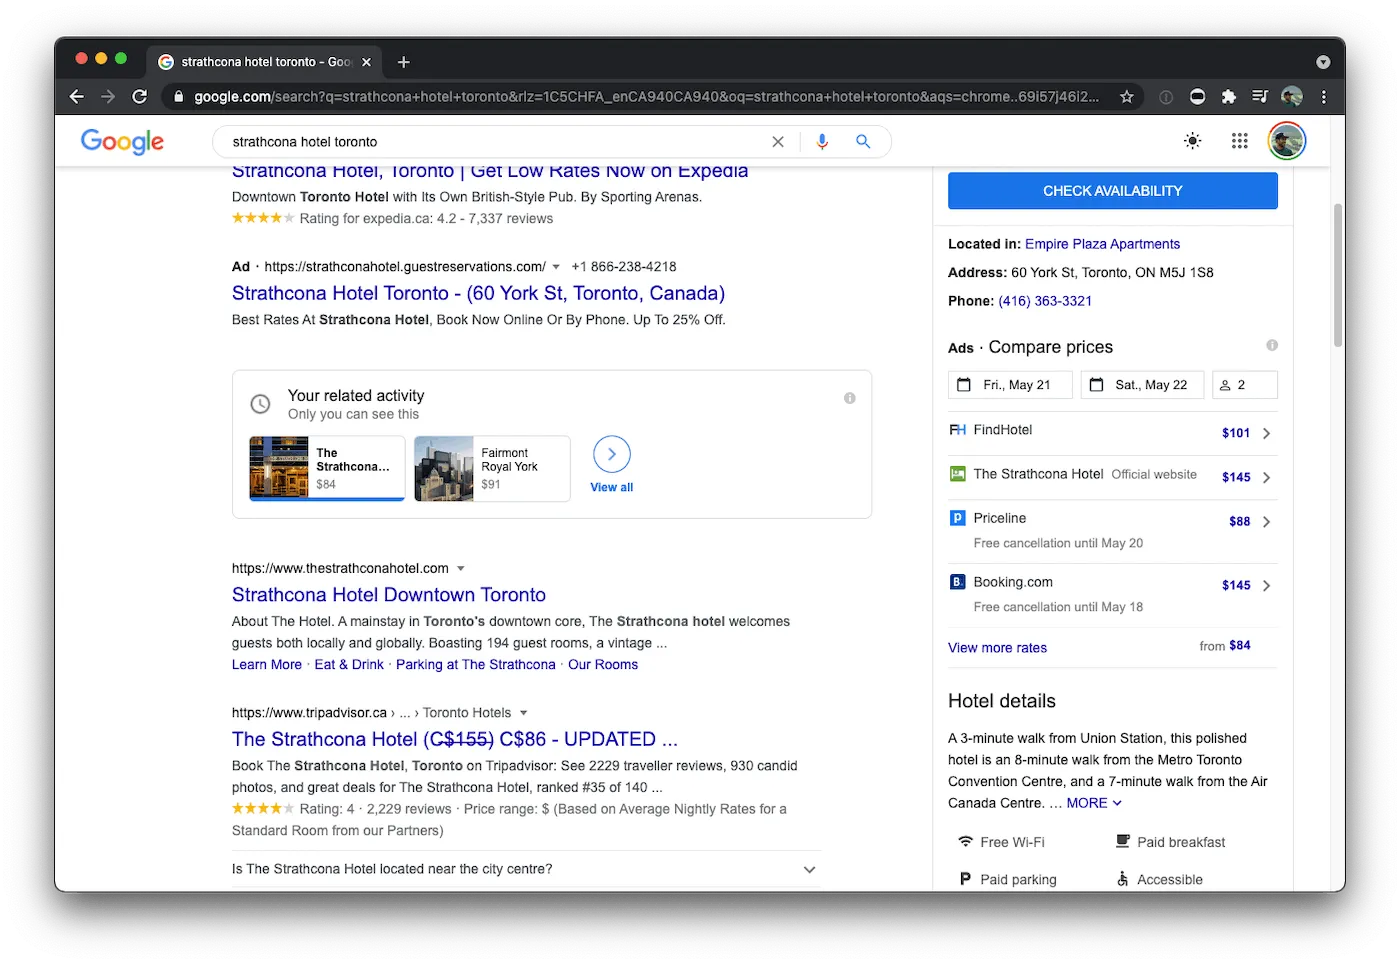Image resolution: width=1400 pixels, height=964 pixels.
Task: Call the phone number (416) 363-3321
Action: (1045, 301)
